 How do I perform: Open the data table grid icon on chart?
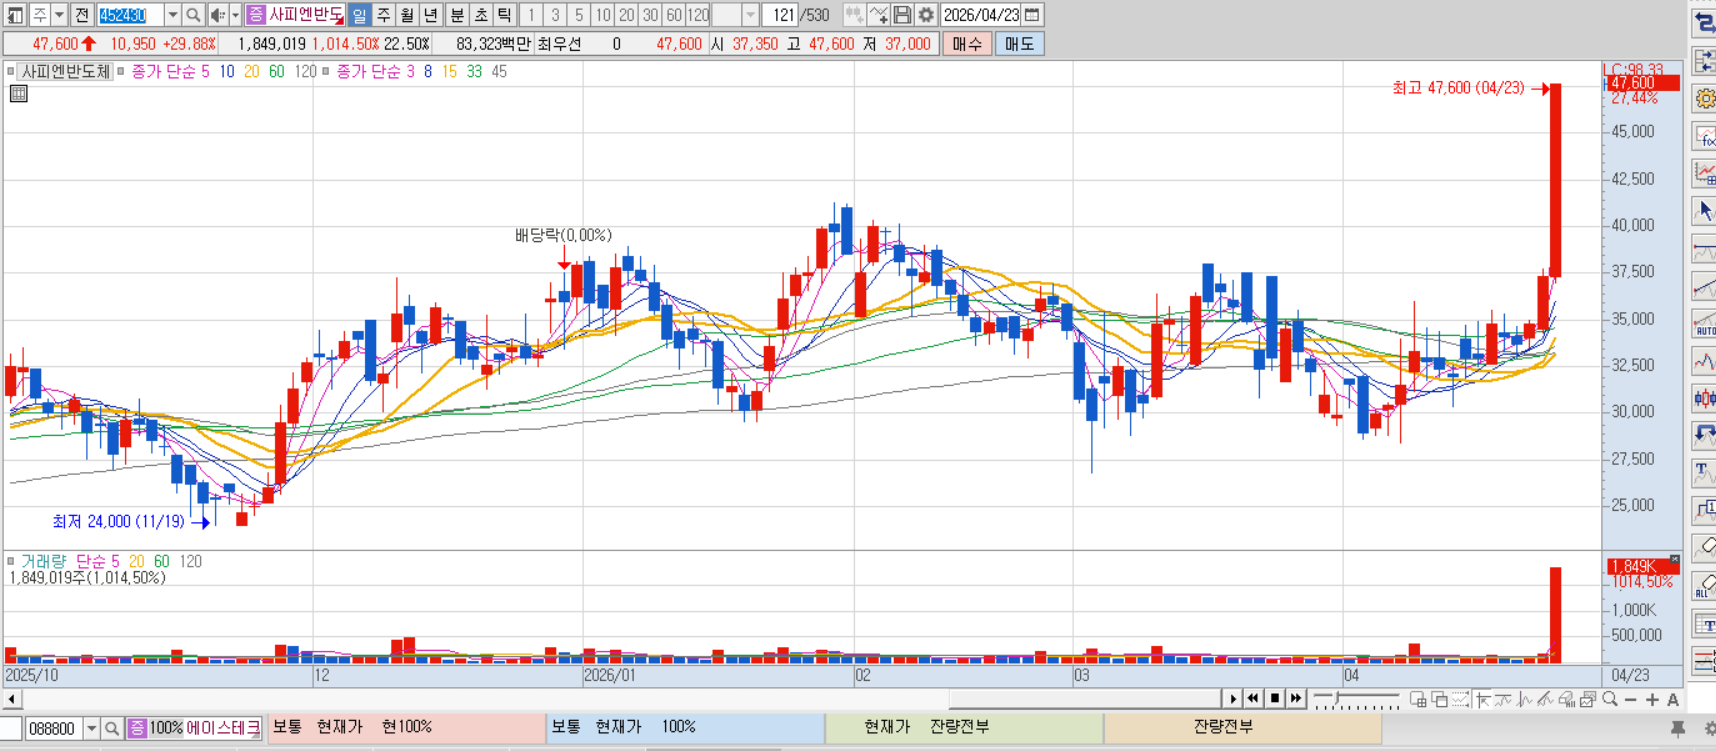(x=18, y=94)
